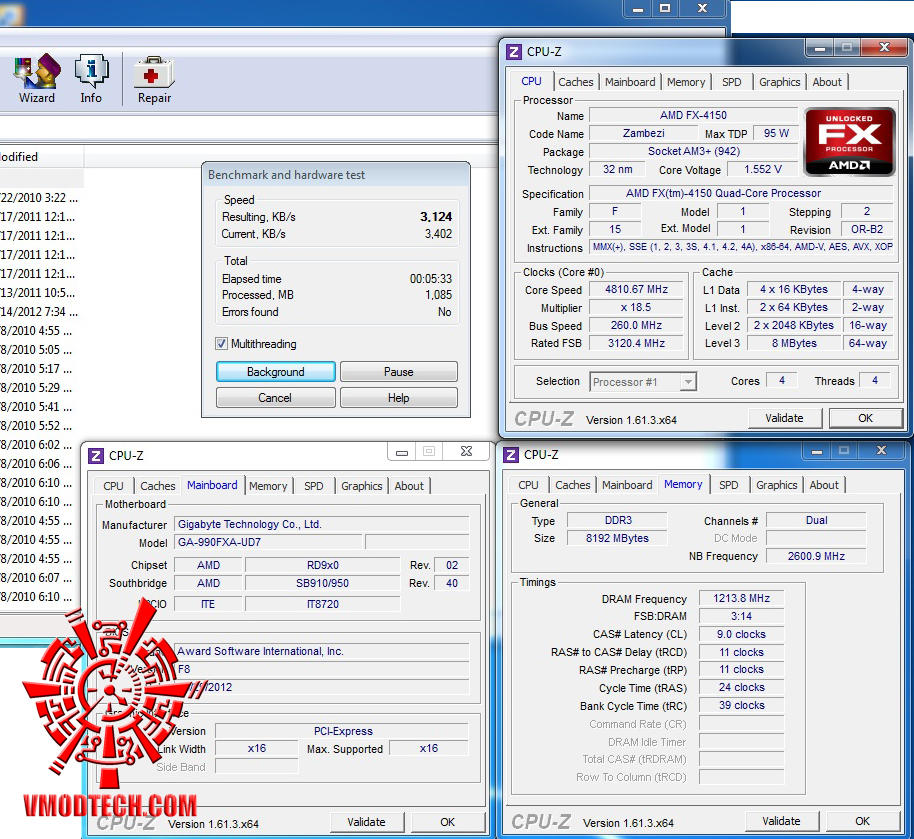
Task: Cancel the benchmark and hardware test
Action: point(275,398)
